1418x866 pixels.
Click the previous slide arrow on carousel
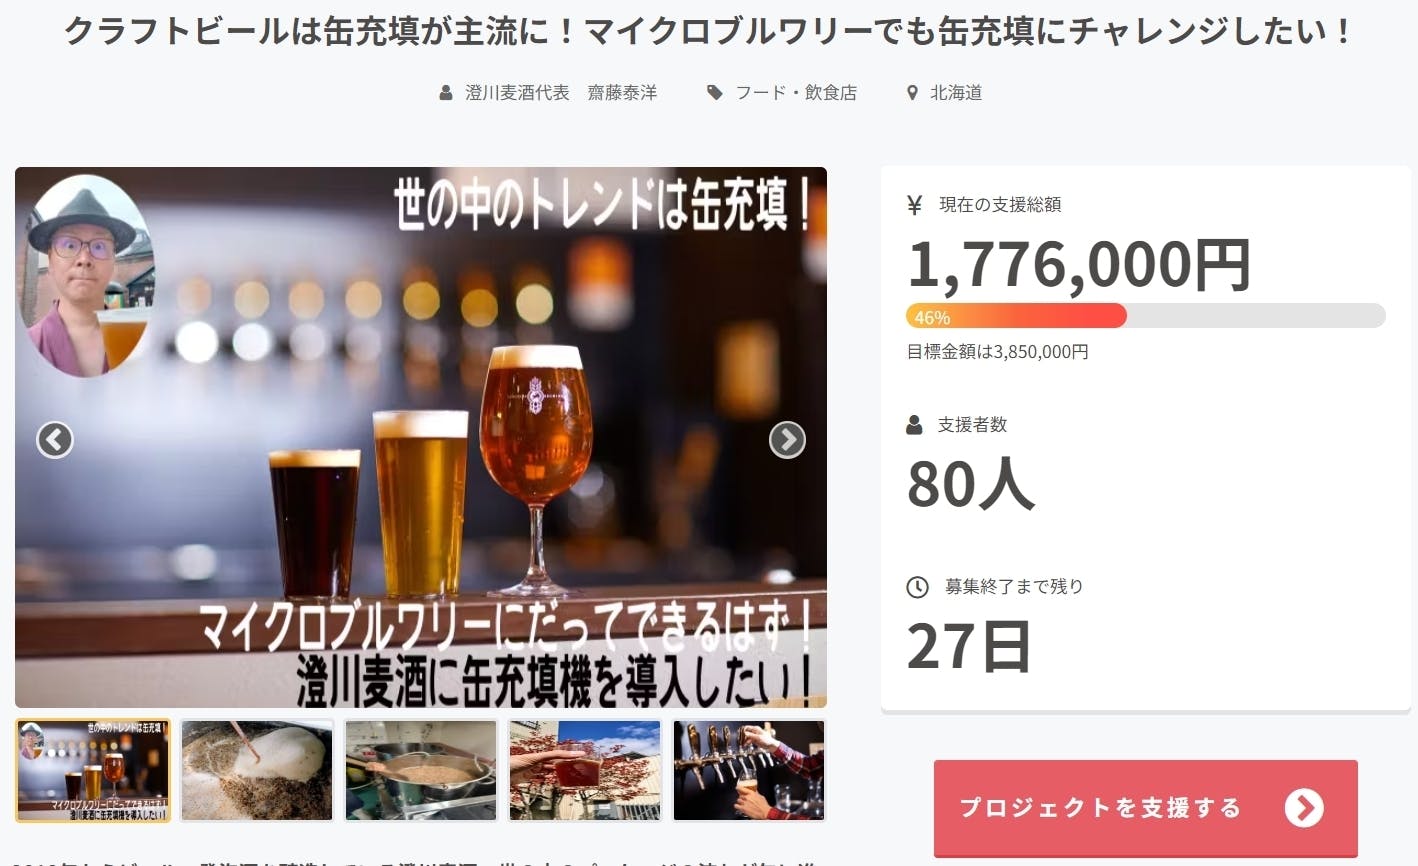click(55, 439)
